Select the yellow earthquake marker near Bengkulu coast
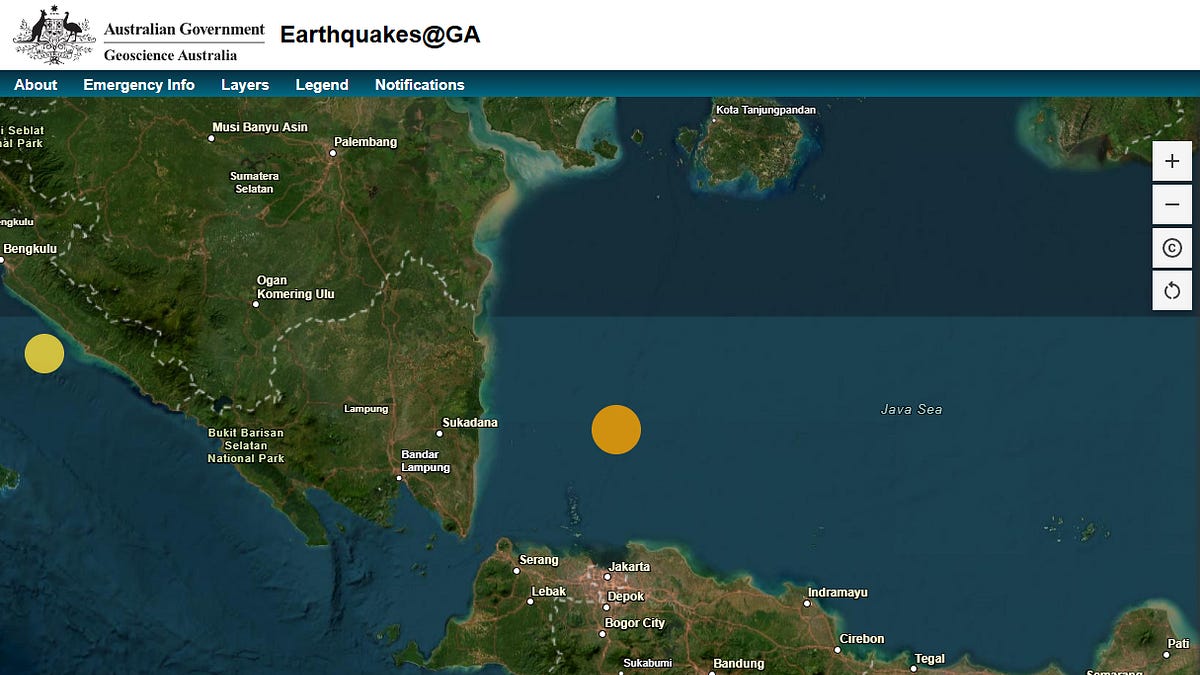Image resolution: width=1200 pixels, height=675 pixels. [x=44, y=353]
